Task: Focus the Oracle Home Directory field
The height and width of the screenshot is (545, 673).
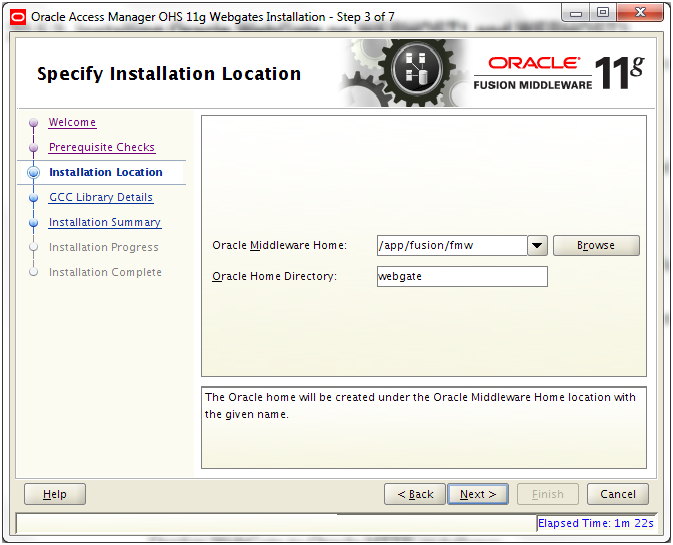Action: [462, 276]
